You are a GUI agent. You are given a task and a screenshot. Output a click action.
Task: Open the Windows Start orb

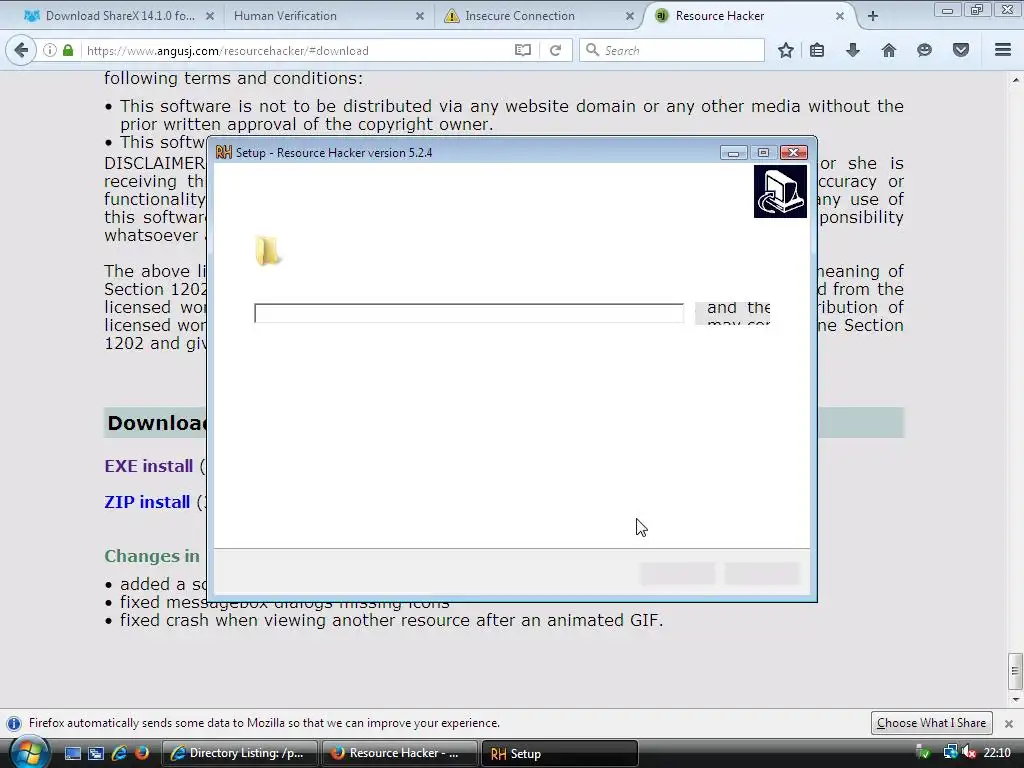pyautogui.click(x=29, y=753)
